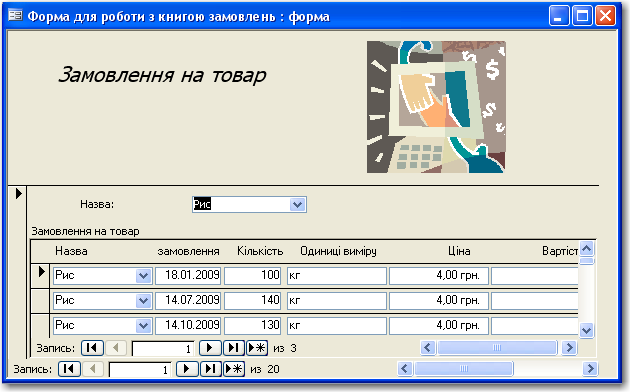The image size is (630, 392).
Task: Select the record selector of the 14.10.2009 row
Action: [x=41, y=326]
